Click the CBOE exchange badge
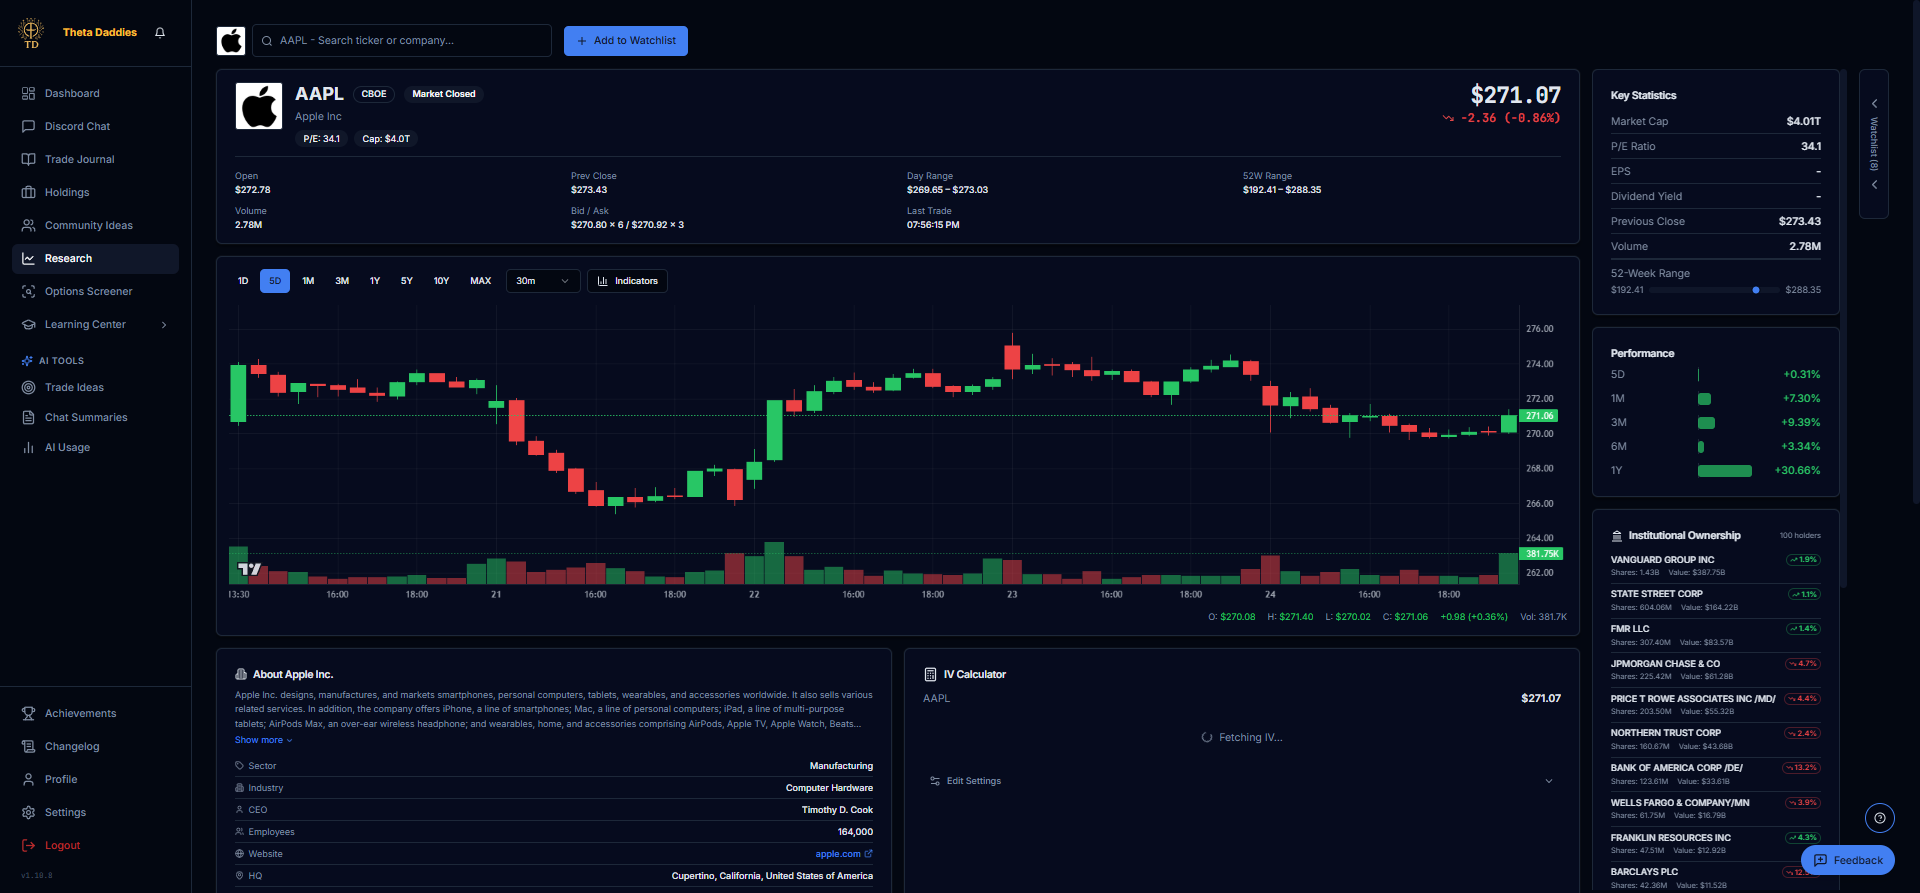 point(374,94)
